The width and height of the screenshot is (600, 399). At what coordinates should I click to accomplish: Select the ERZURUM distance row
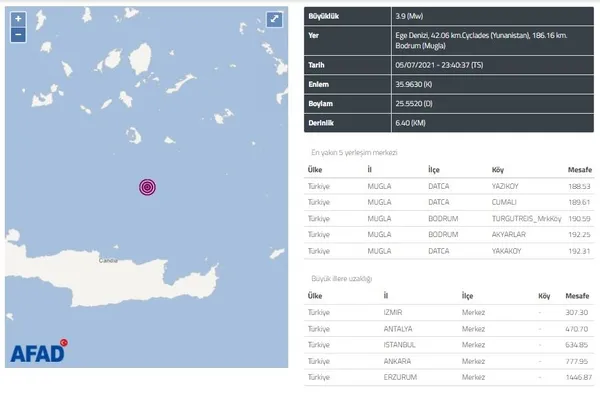(449, 377)
